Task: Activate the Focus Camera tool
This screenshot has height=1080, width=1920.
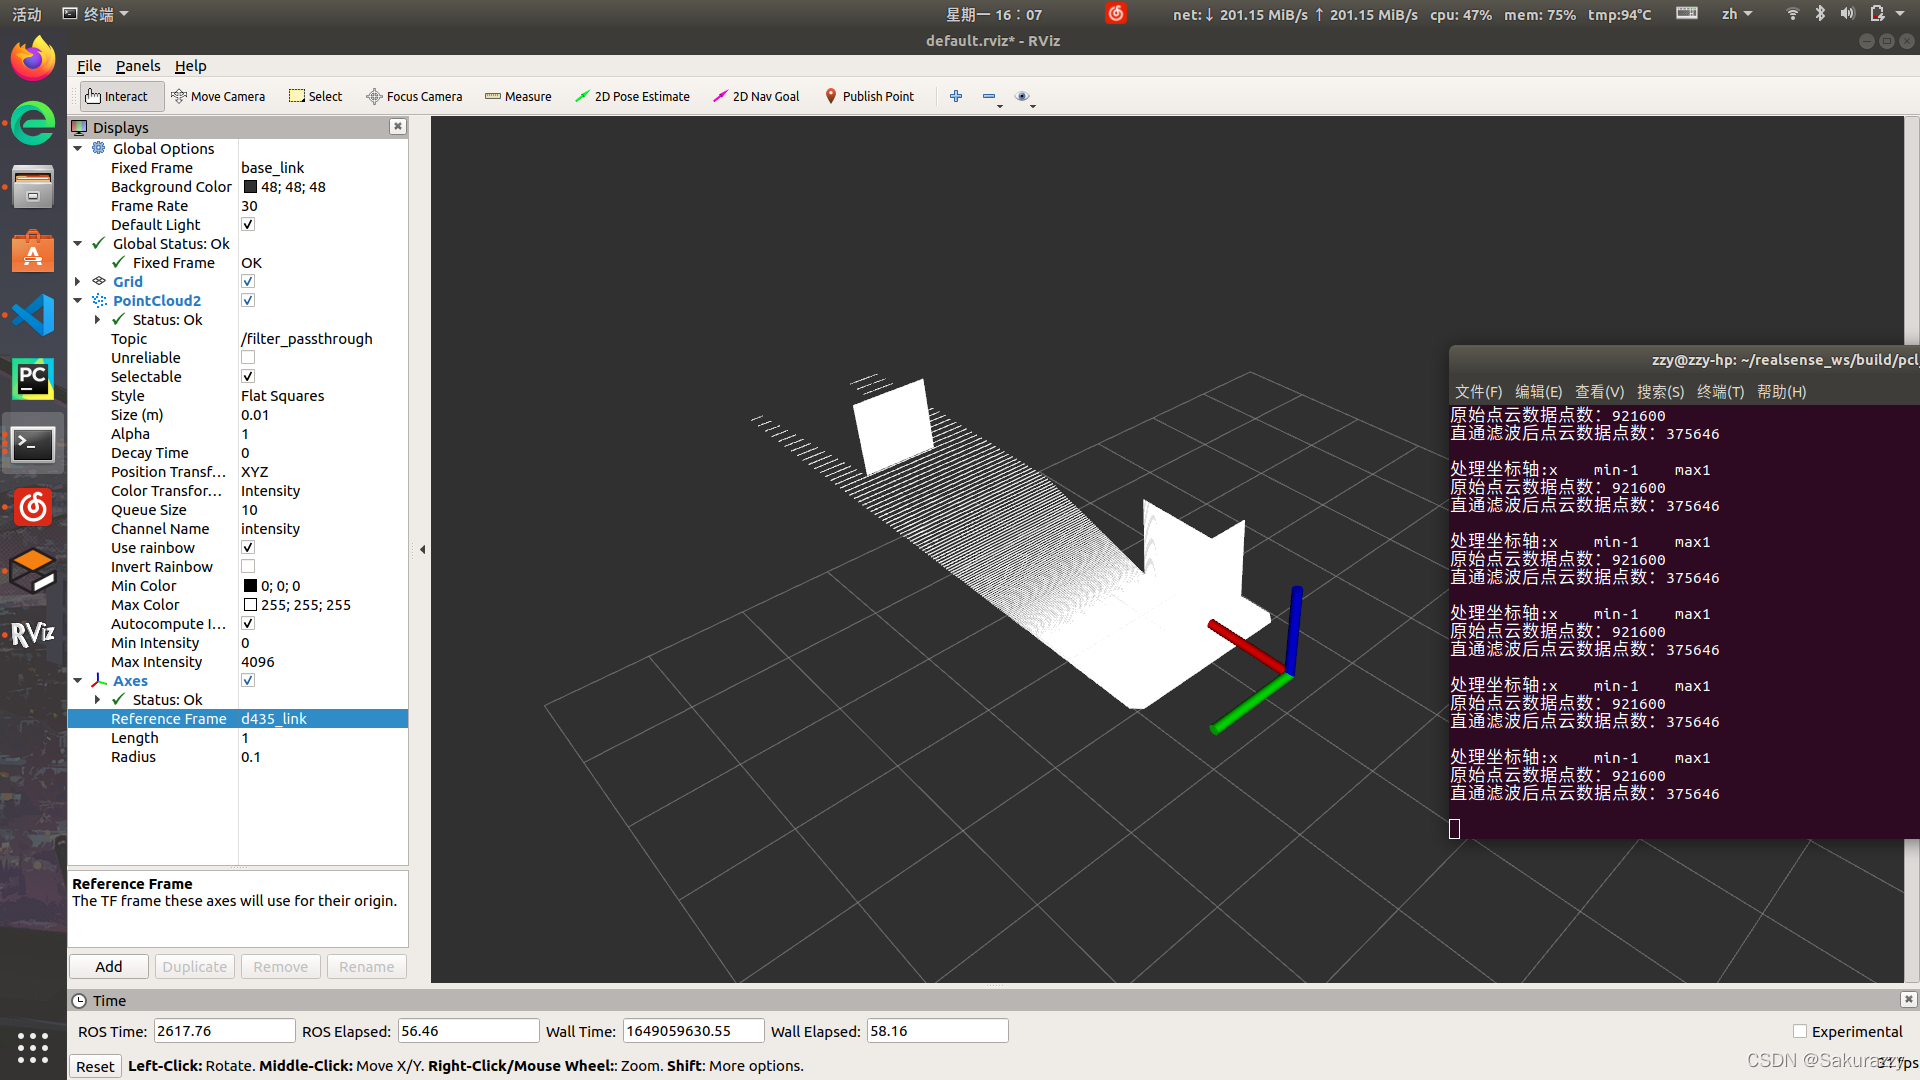Action: [414, 96]
